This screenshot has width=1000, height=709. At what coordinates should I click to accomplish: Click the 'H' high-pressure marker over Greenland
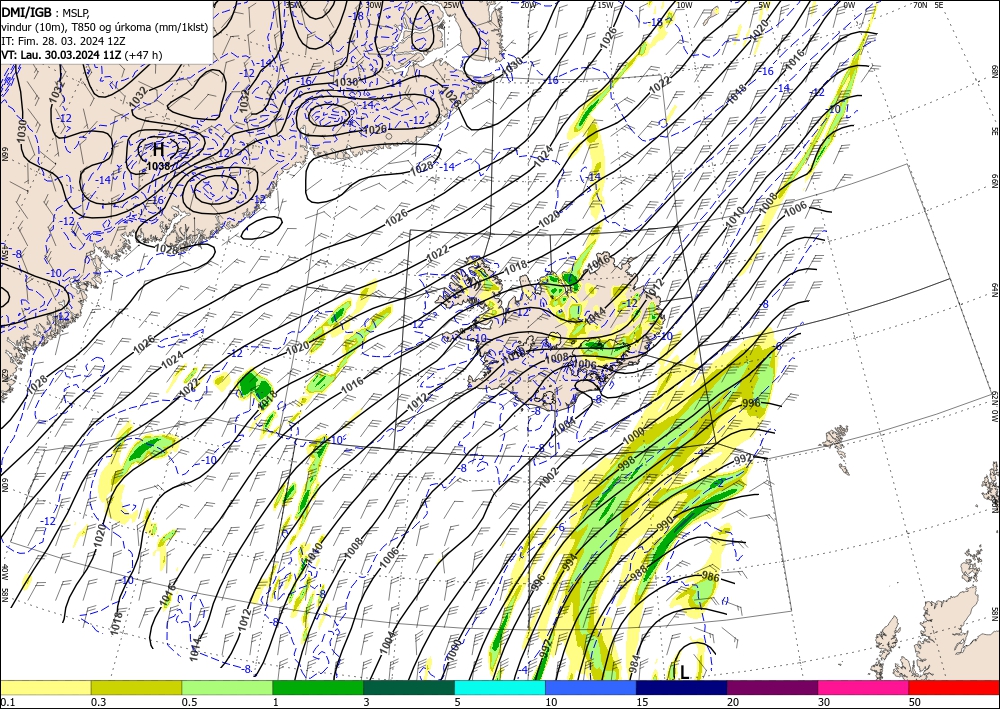pos(158,150)
